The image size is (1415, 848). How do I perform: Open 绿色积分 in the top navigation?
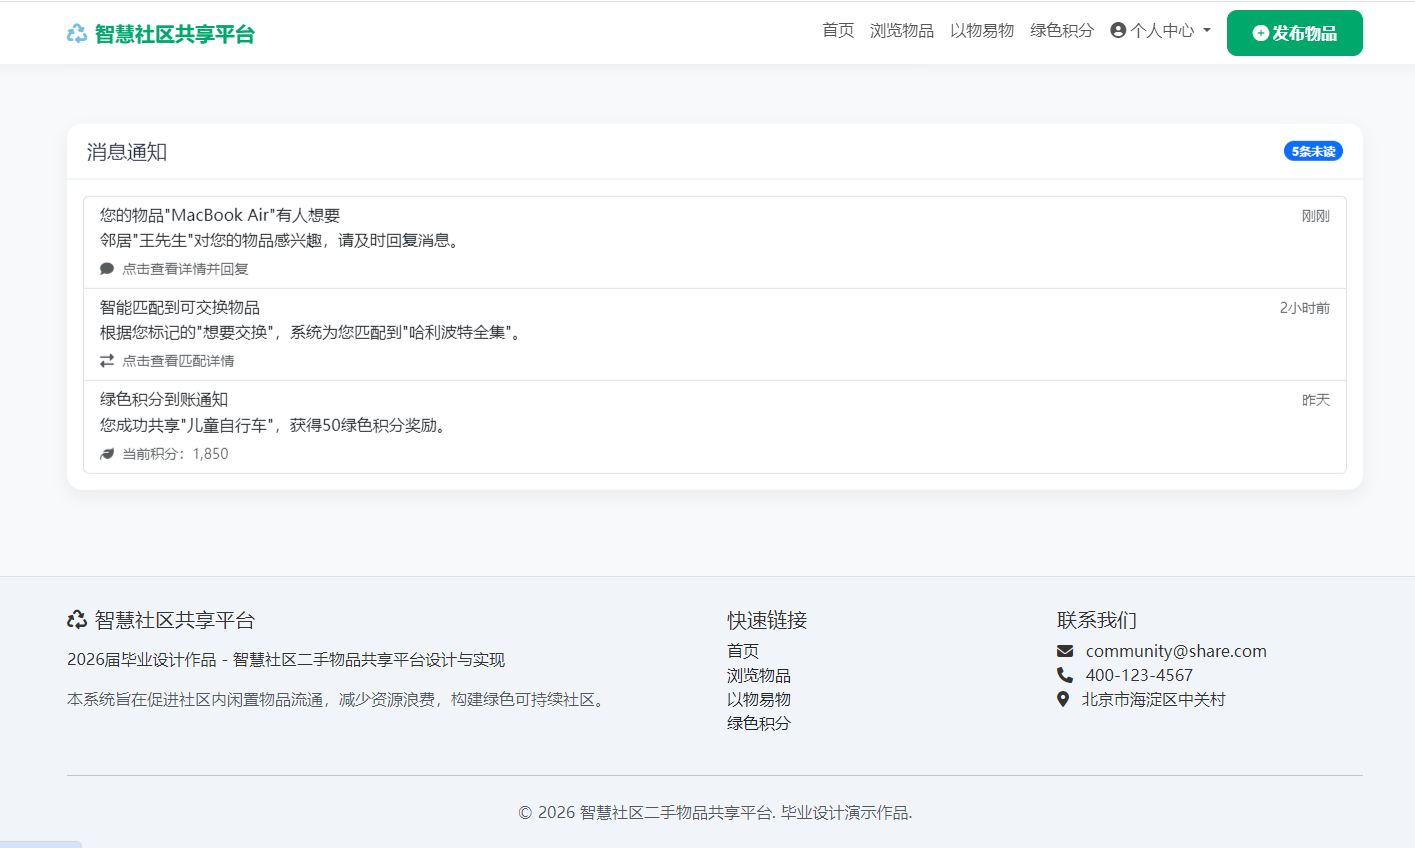(1062, 31)
